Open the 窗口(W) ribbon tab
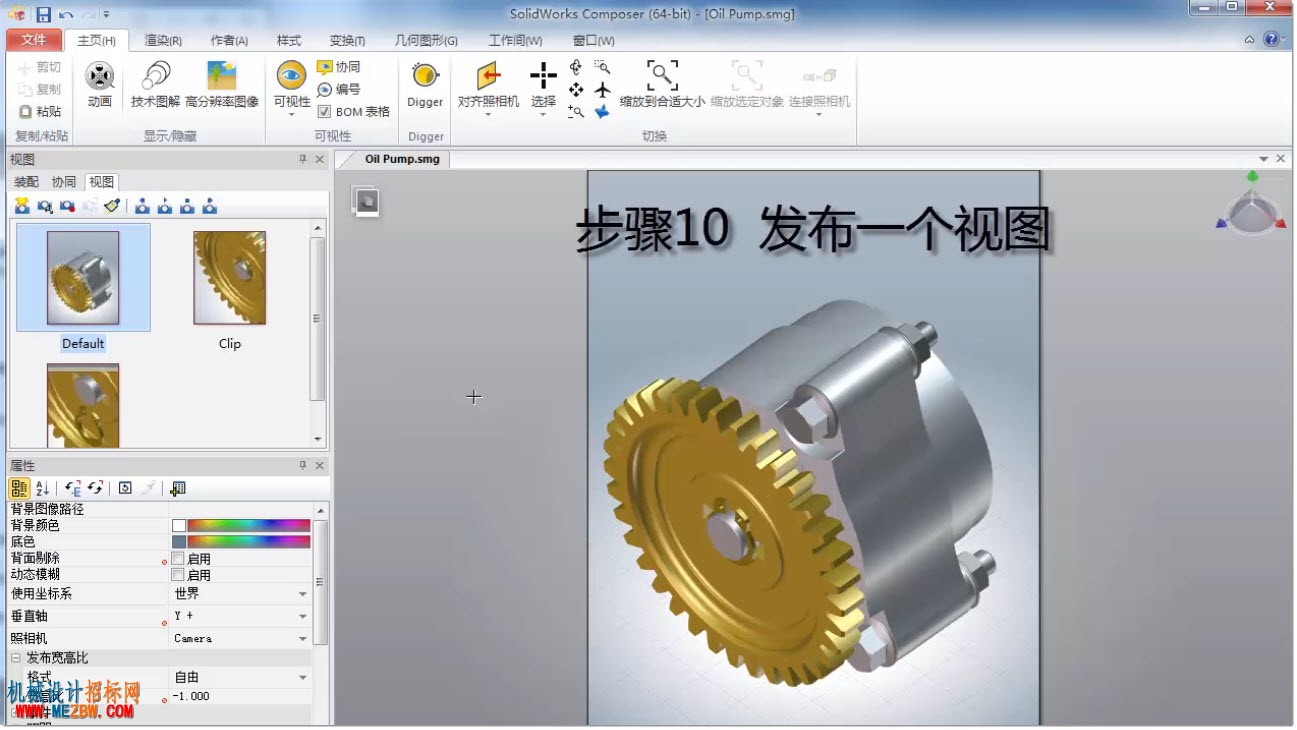This screenshot has width=1297, height=730. [594, 41]
